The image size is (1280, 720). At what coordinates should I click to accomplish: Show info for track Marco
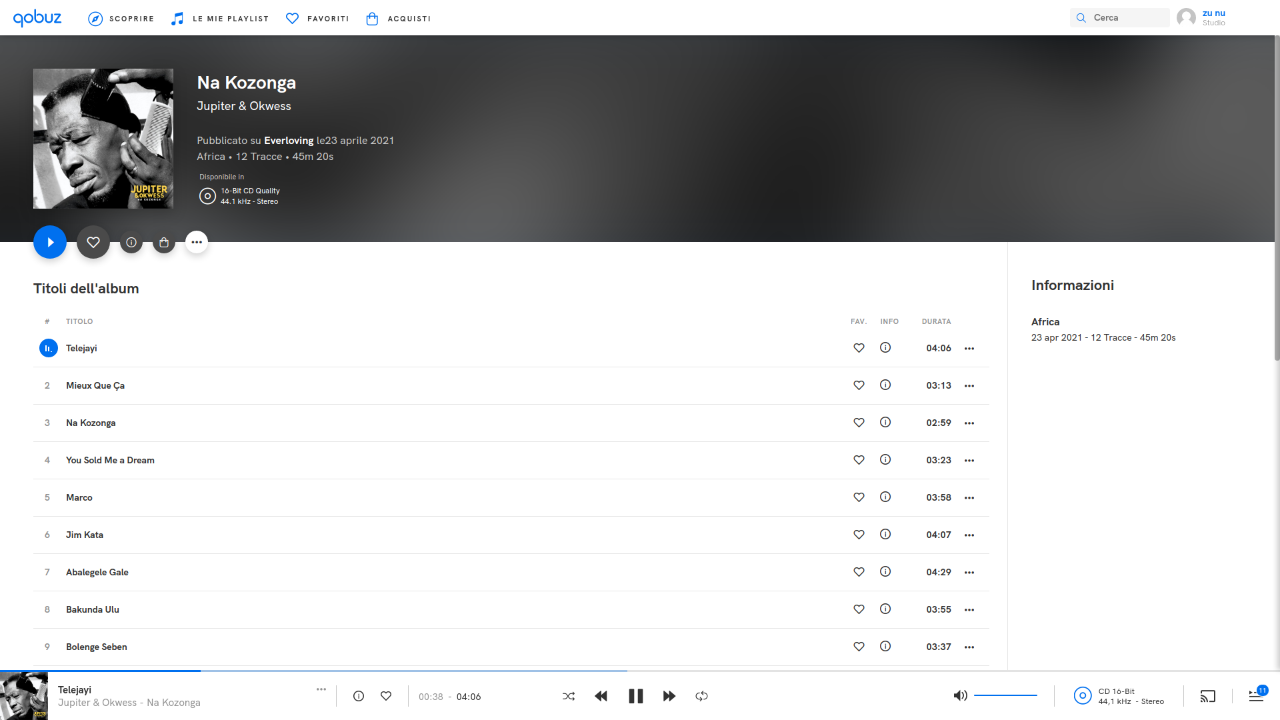coord(885,497)
